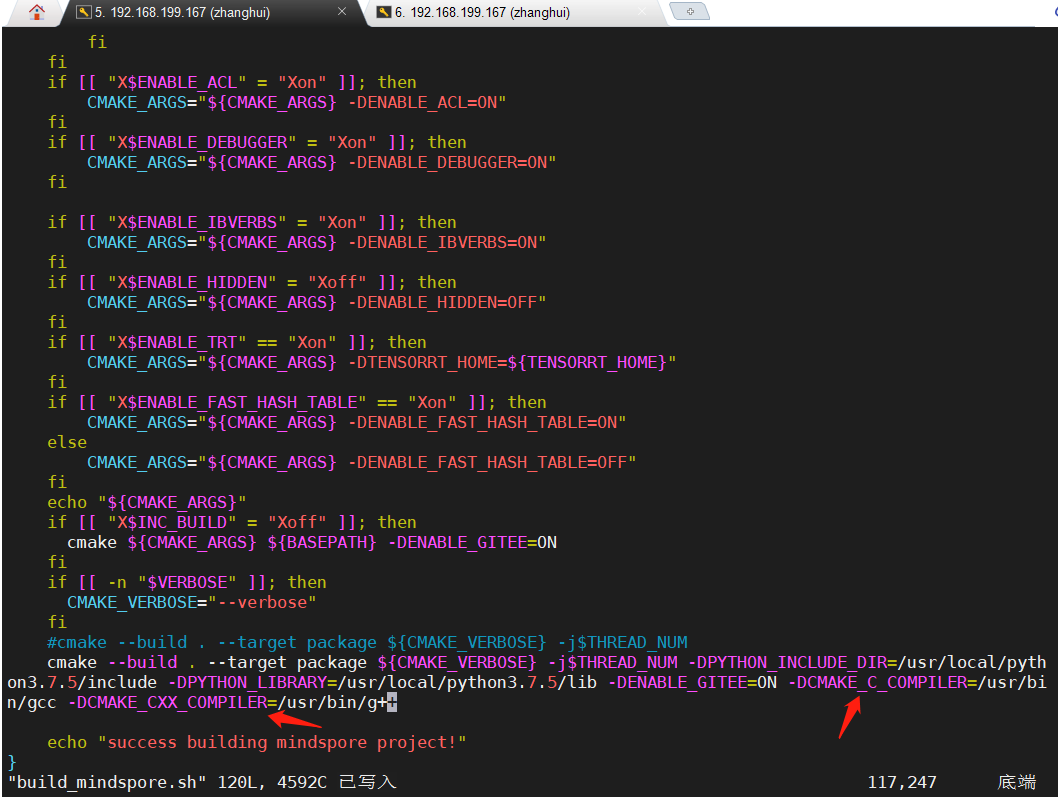Open a new session tab
Screen dimensions: 1058x802
[689, 11]
